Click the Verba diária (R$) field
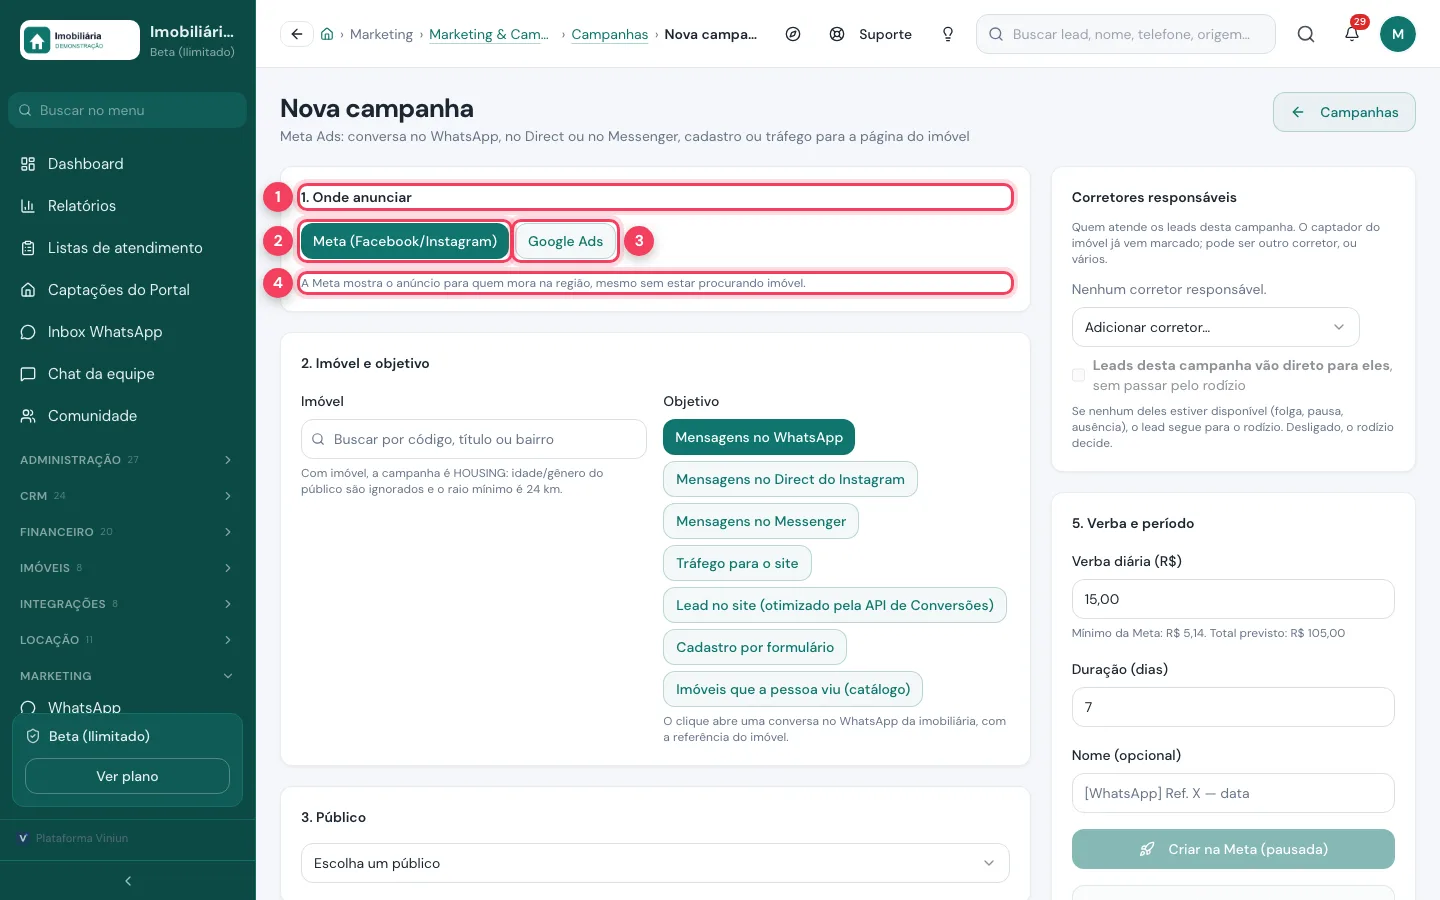The height and width of the screenshot is (900, 1440). [x=1233, y=599]
